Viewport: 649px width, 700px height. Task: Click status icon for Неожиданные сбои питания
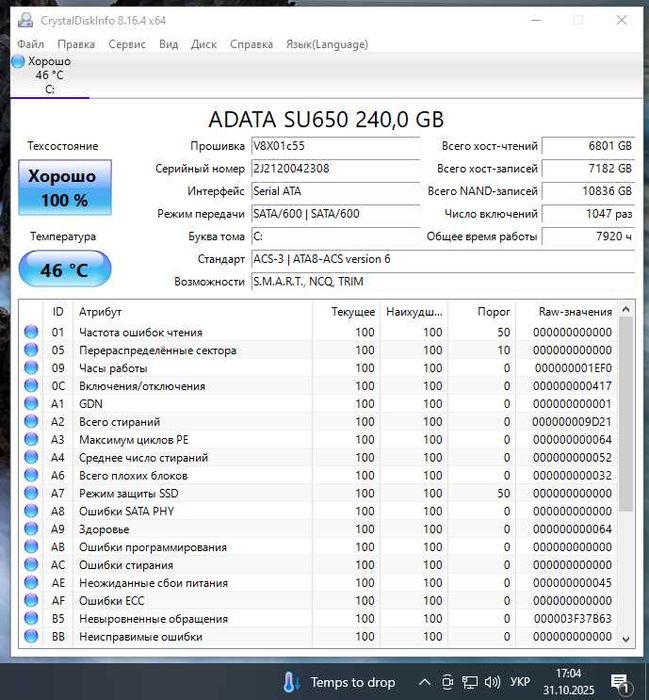pyautogui.click(x=31, y=582)
